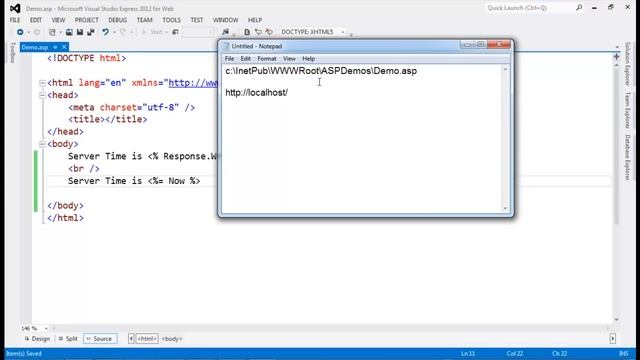This screenshot has height=360, width=640.
Task: Open the TEST menu
Action: 196,20
